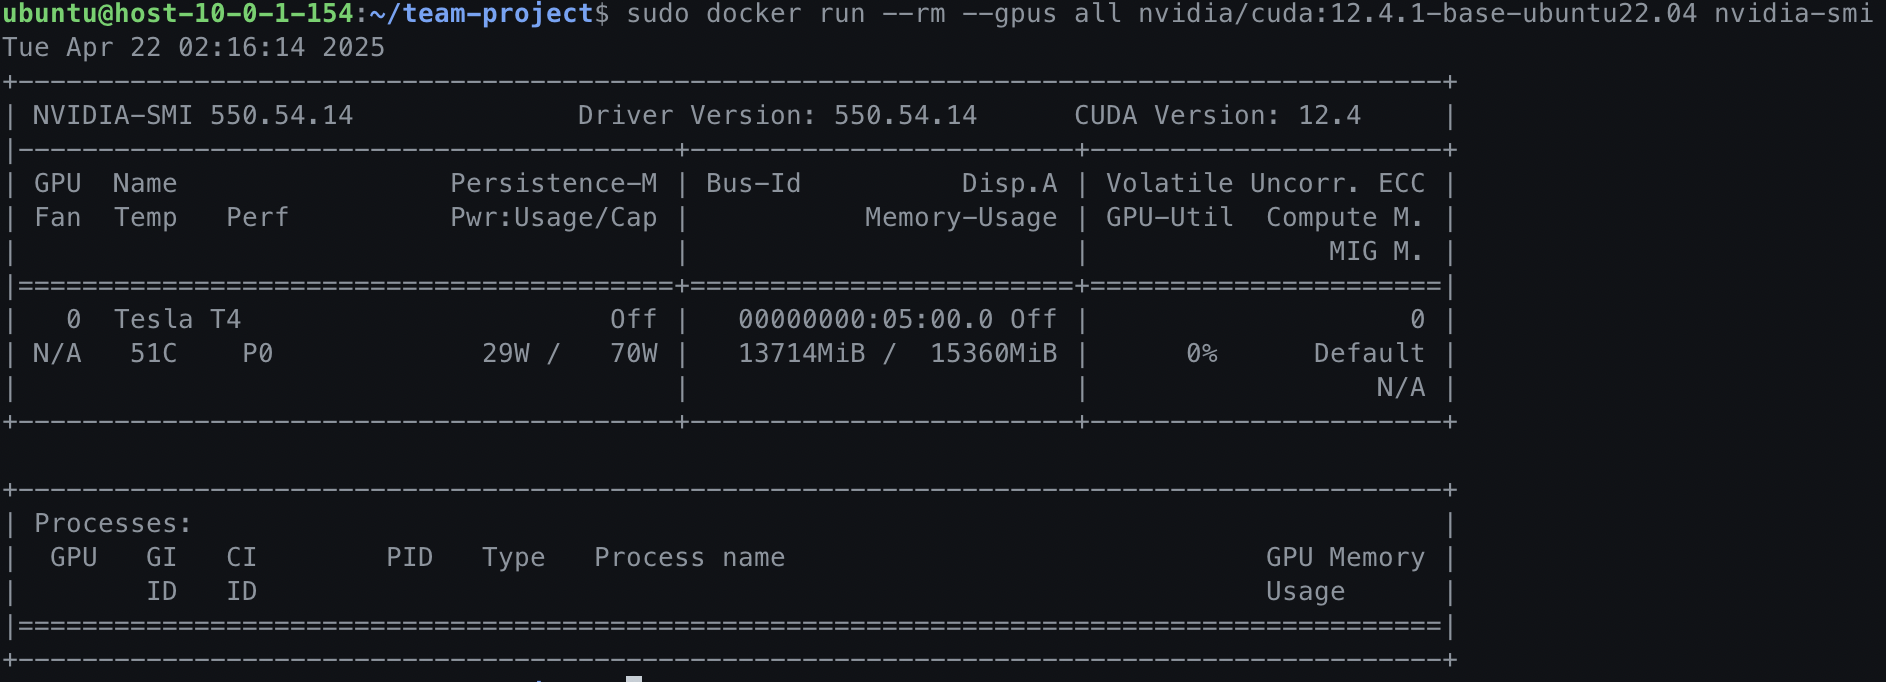1886x682 pixels.
Task: Click the bus id '00000000:05:00.0'
Action: click(866, 320)
